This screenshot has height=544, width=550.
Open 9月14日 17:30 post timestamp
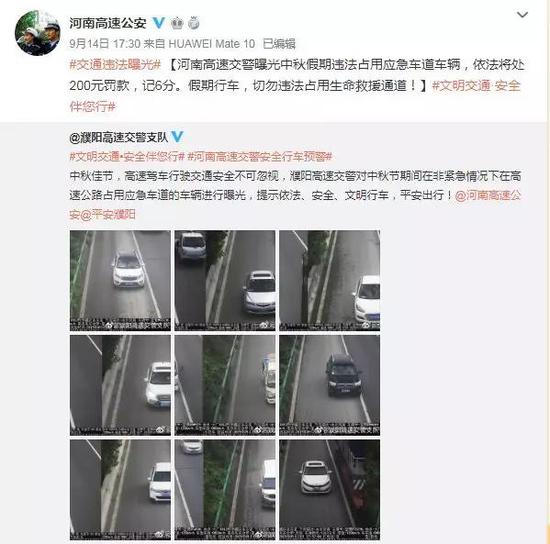105,44
